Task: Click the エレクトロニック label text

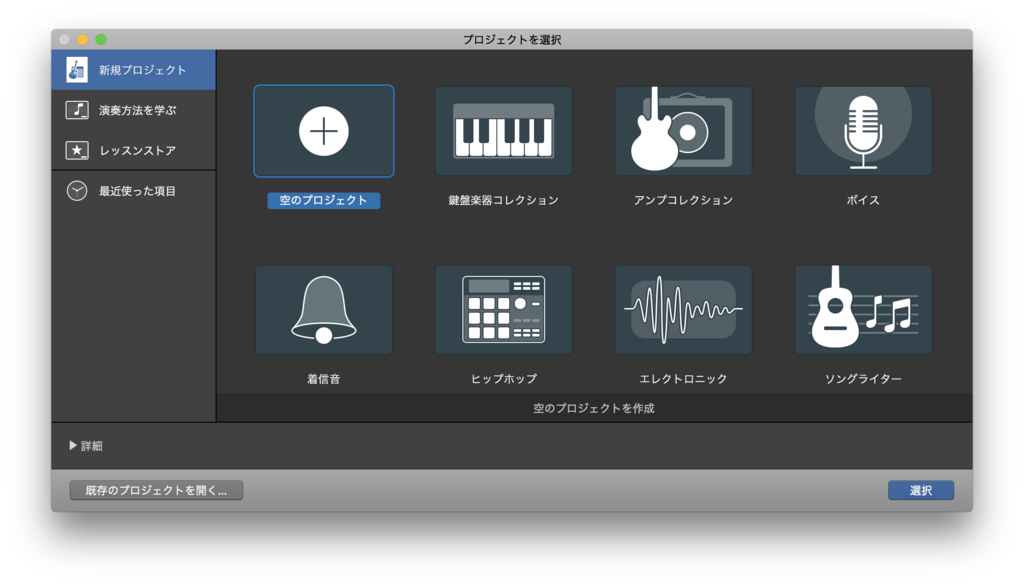Action: [x=683, y=379]
